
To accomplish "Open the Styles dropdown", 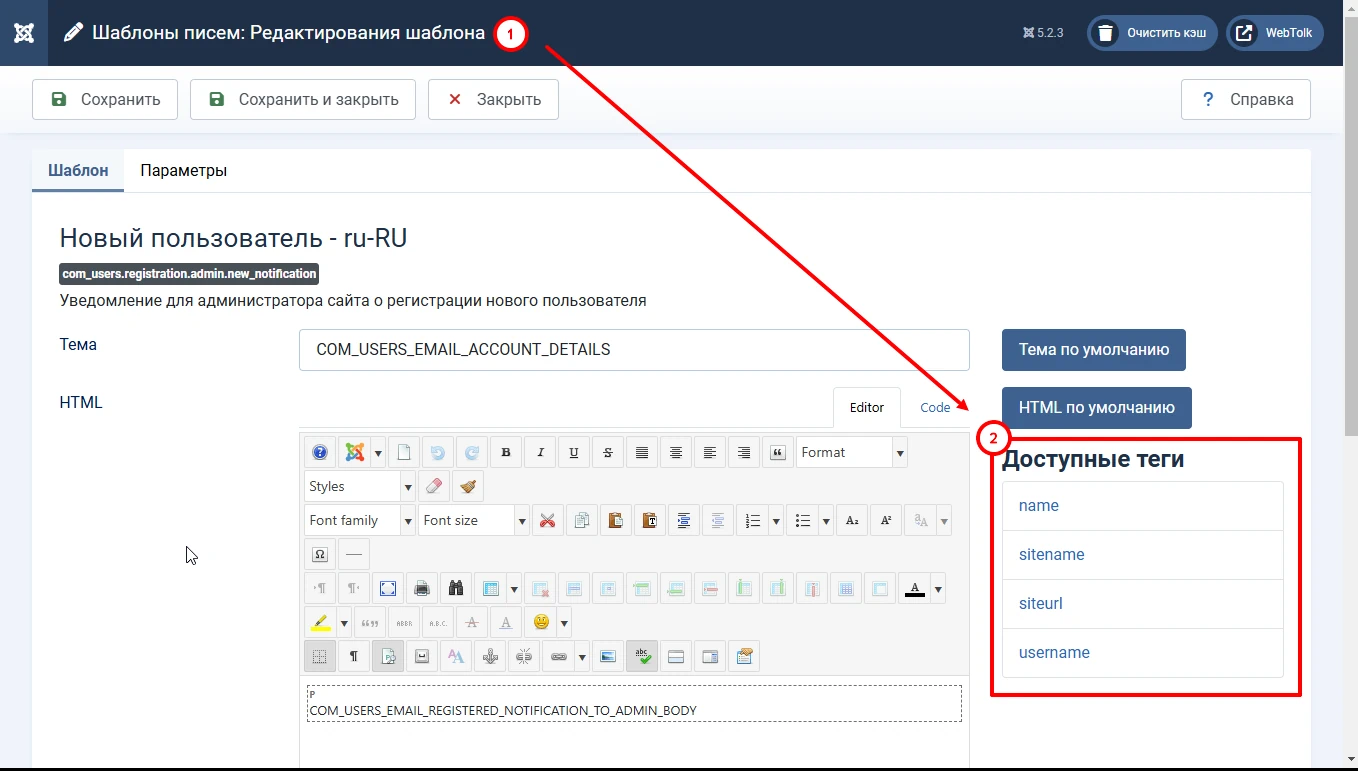I will (360, 486).
